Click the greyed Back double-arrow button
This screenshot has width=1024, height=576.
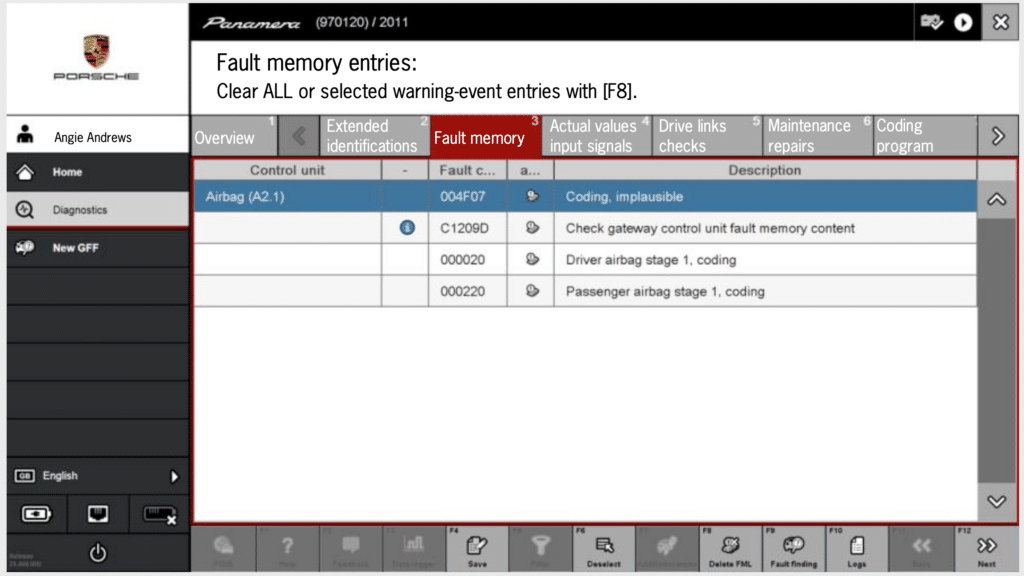coord(921,549)
